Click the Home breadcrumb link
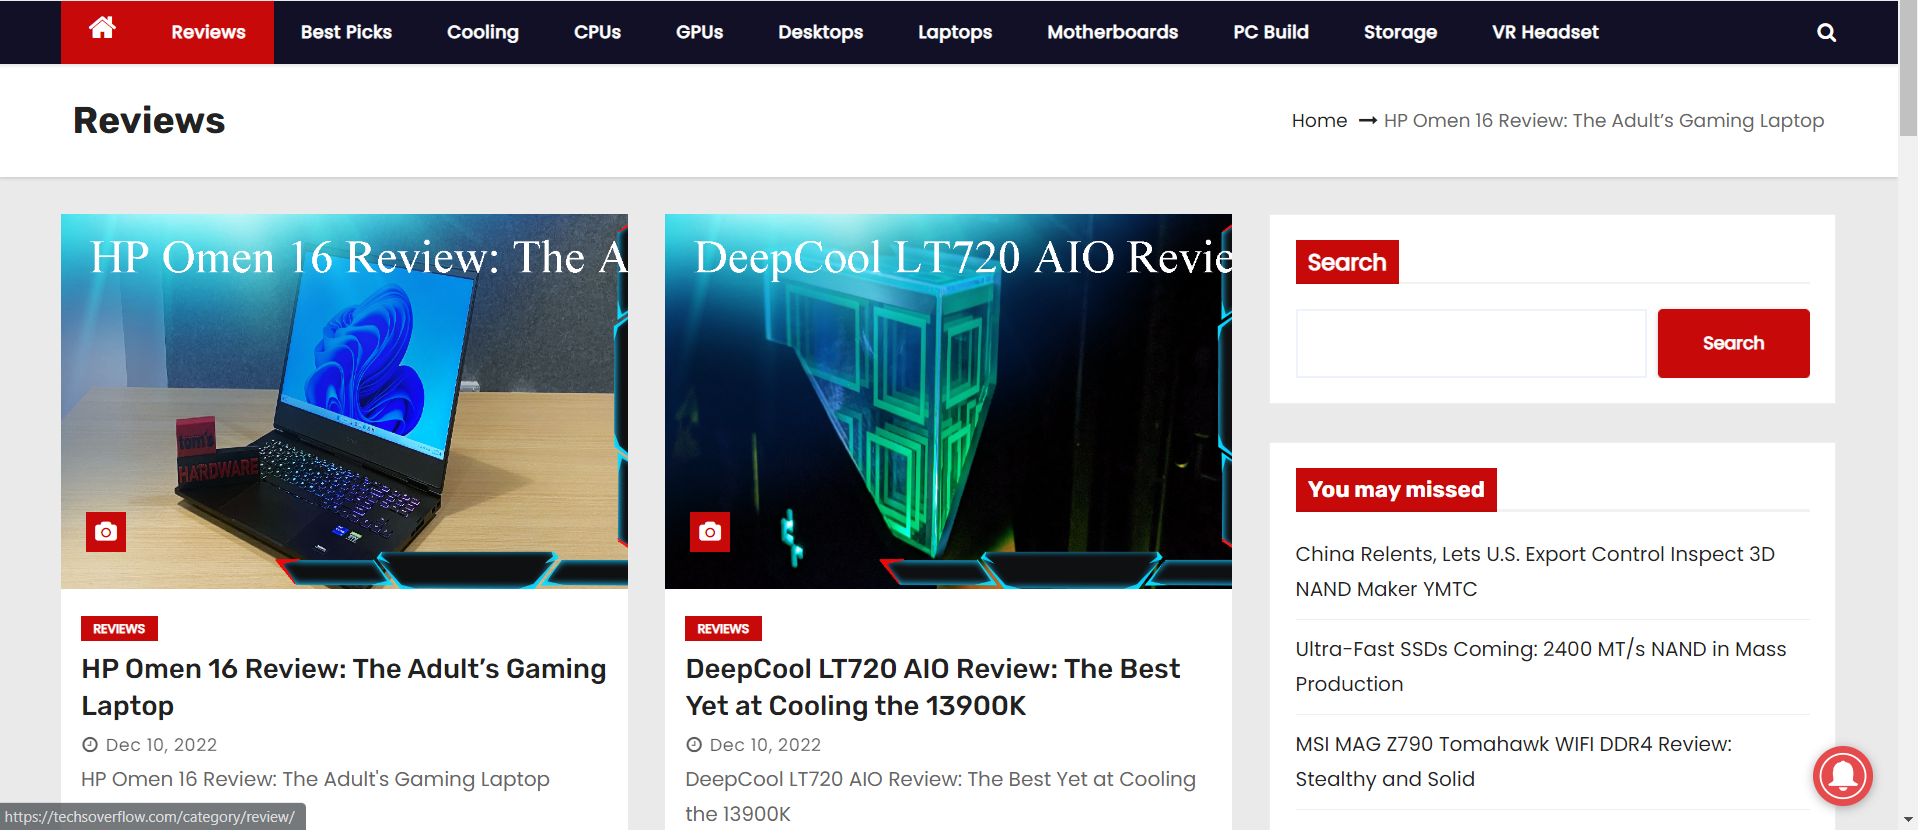This screenshot has width=1918, height=830. point(1319,121)
